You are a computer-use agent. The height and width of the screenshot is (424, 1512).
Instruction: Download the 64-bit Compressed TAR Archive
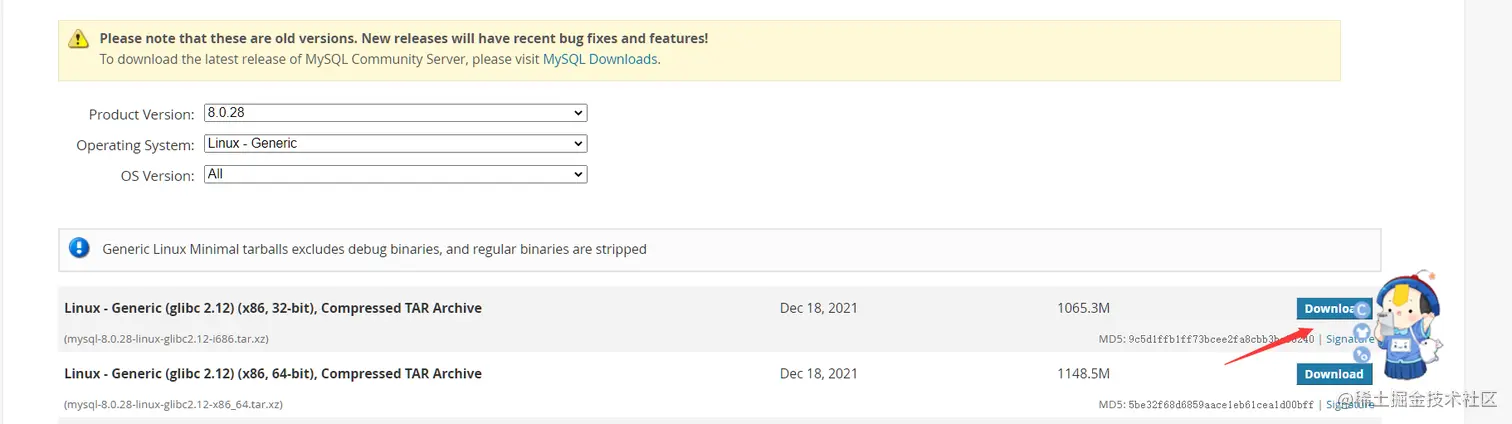[1334, 374]
